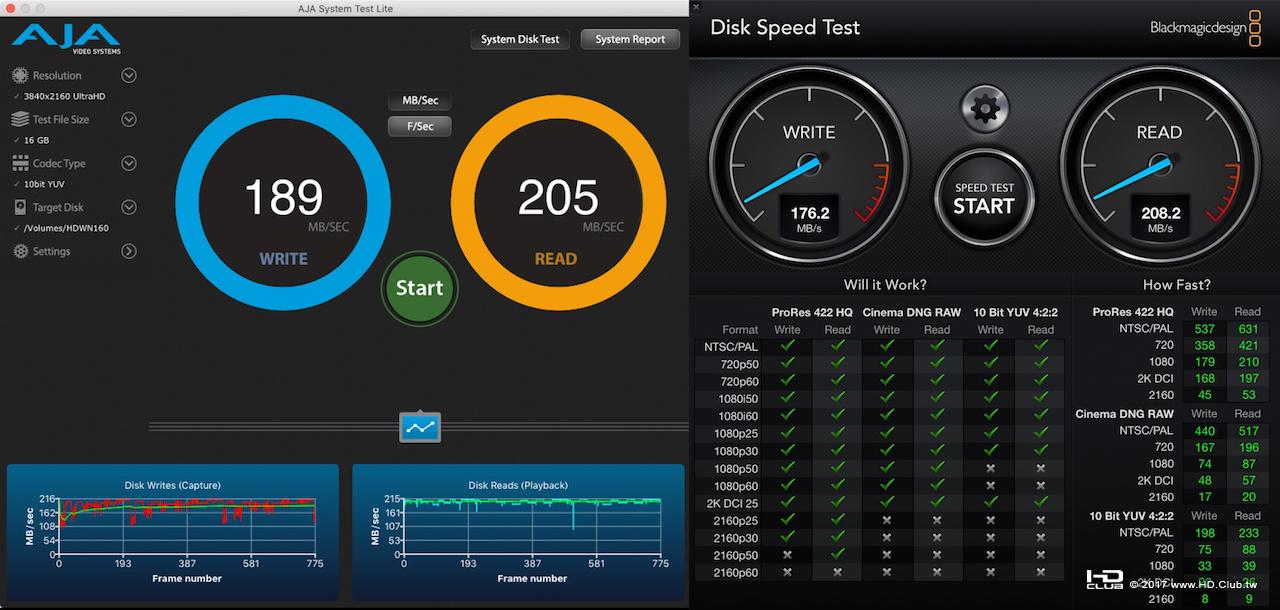Click the Resolution monitor icon in sidebar
The height and width of the screenshot is (610, 1280).
(20, 75)
